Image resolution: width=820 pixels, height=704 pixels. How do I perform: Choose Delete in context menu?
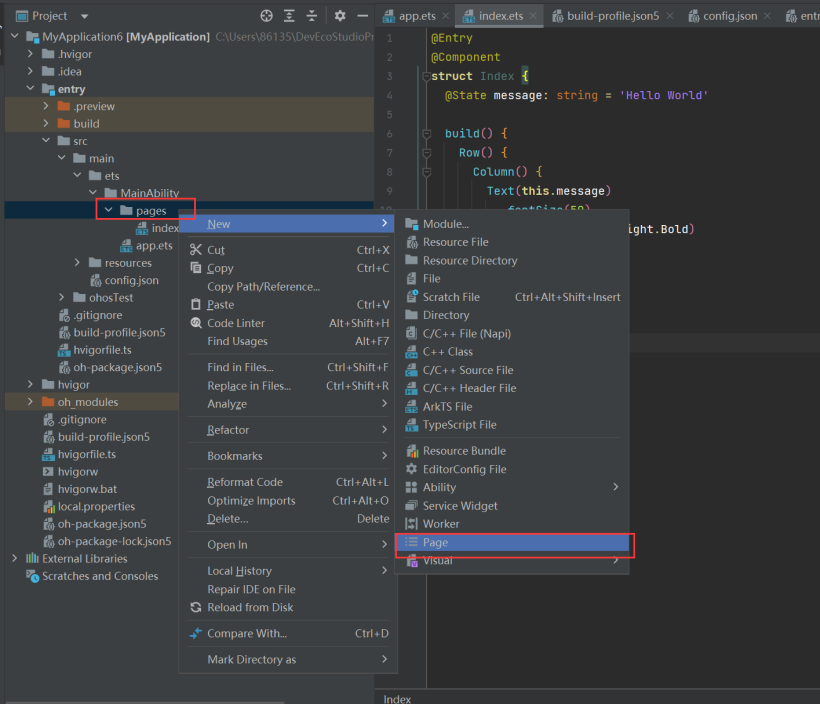pyautogui.click(x=289, y=518)
